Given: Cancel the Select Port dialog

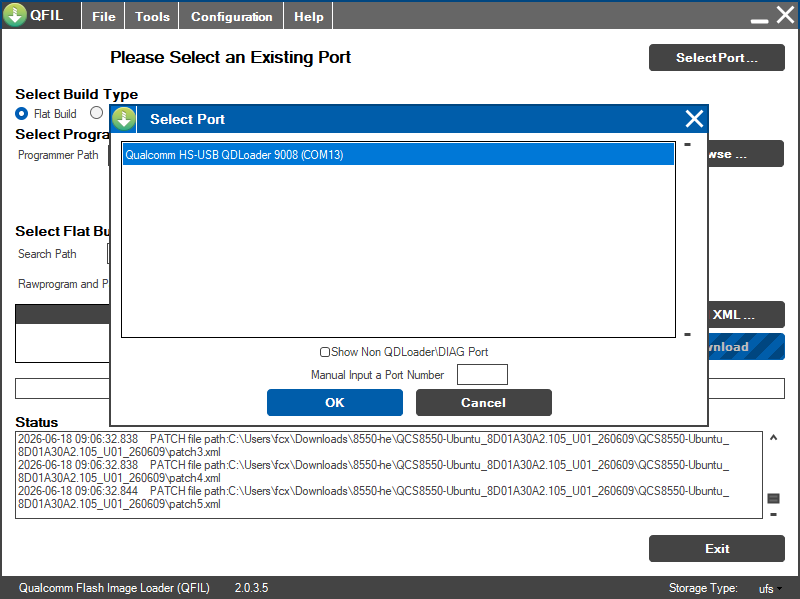Looking at the screenshot, I should [x=484, y=403].
